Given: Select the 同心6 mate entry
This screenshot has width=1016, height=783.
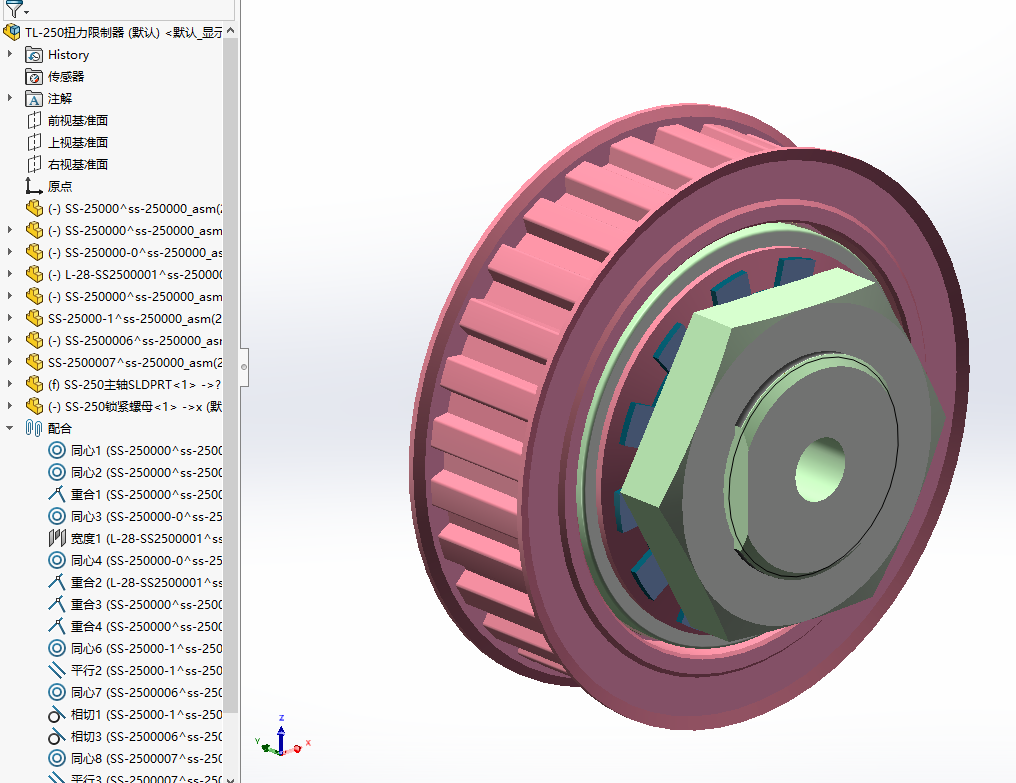Looking at the screenshot, I should pos(135,649).
